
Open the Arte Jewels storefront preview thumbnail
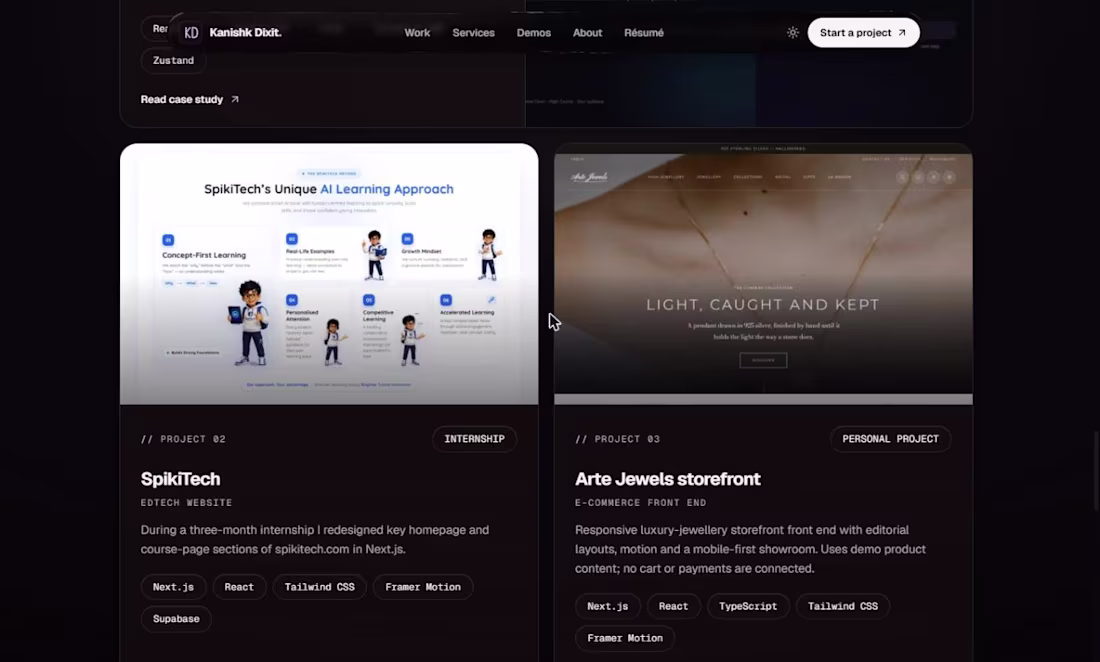click(x=763, y=273)
